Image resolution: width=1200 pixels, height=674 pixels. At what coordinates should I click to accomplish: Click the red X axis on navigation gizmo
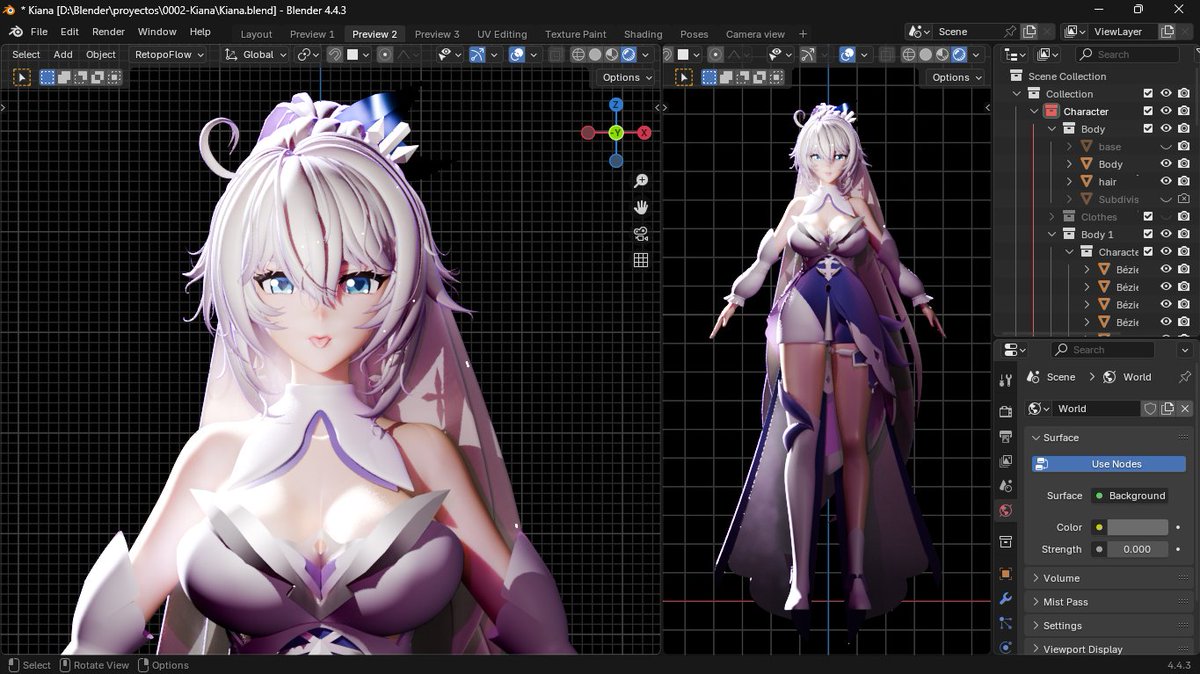click(x=644, y=133)
